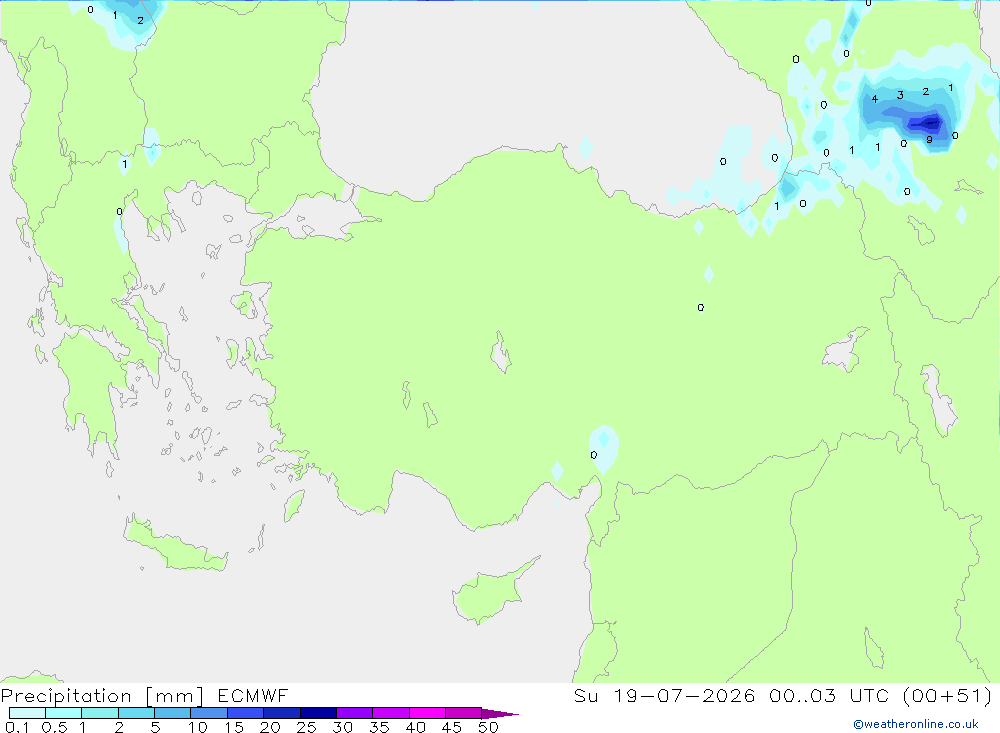Click the 45–50 mm legend color box
The height and width of the screenshot is (733, 1000).
tap(464, 713)
